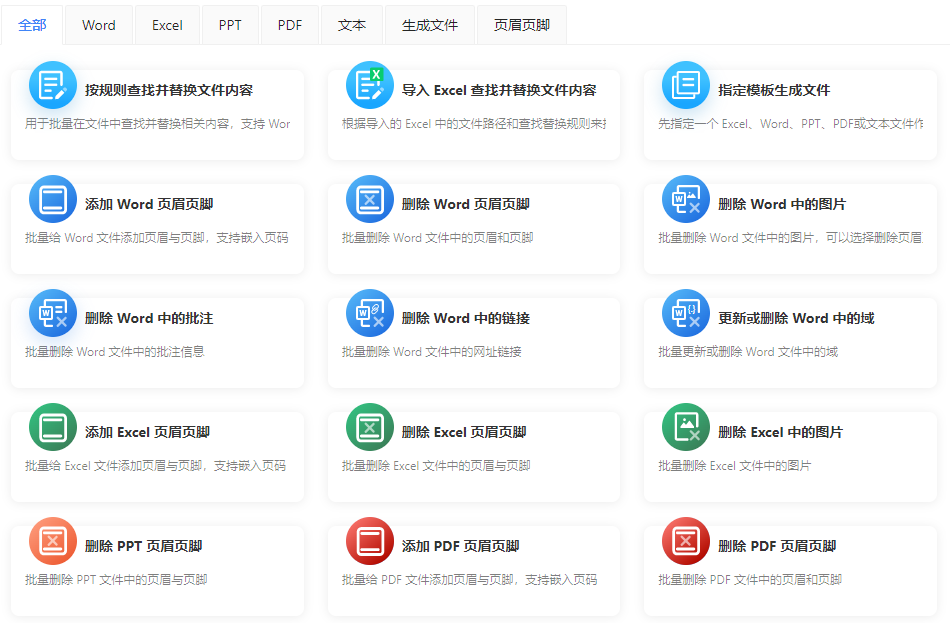The image size is (950, 623).
Task: Switch to the 文本 tab
Action: [352, 25]
